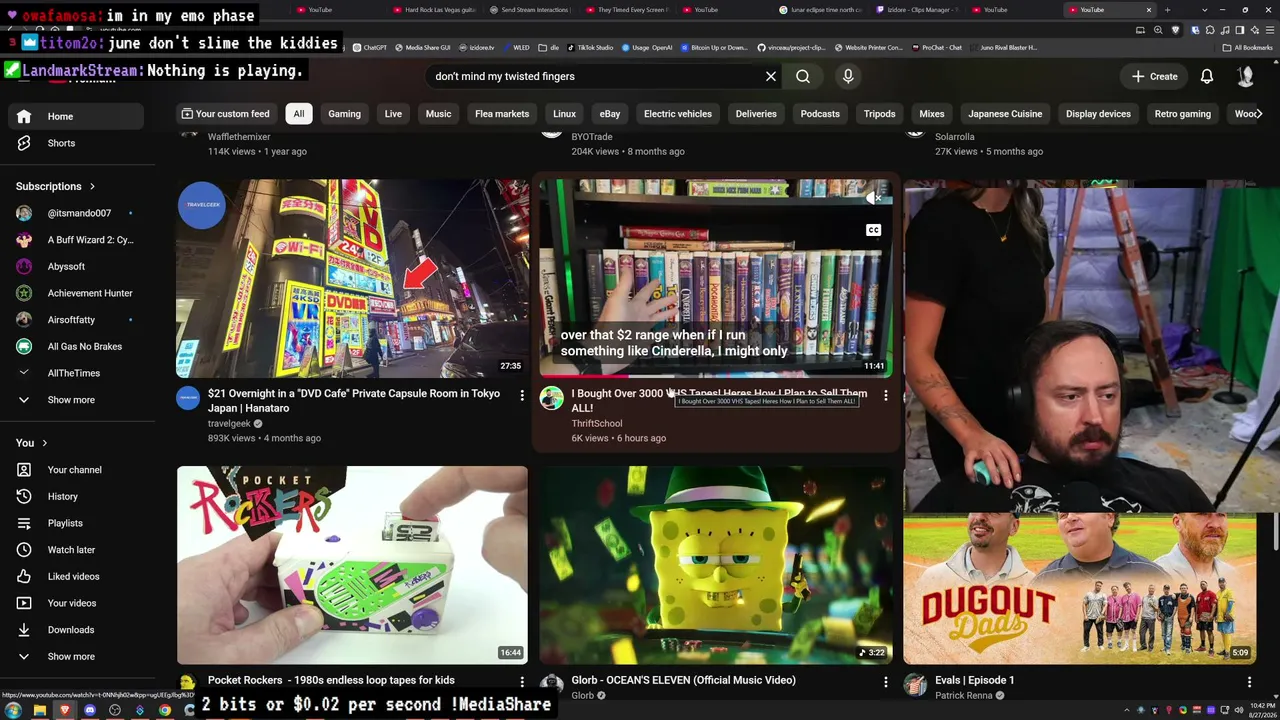Screen dimensions: 1280x720
Task: Start voice search with the microphone
Action: [x=848, y=76]
